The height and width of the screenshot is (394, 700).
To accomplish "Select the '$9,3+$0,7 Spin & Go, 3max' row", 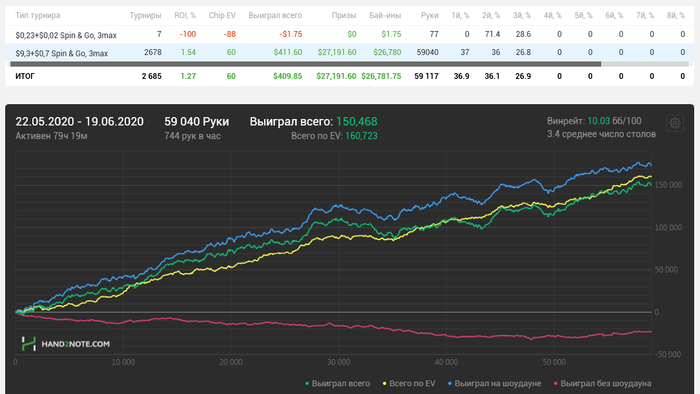I will (x=350, y=53).
